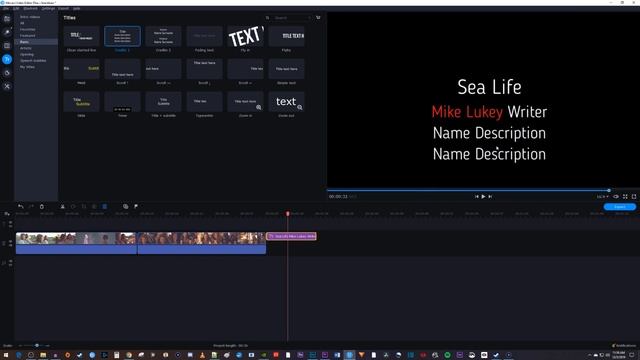Viewport: 640px width, 360px height.
Task: Move the preview playback progress slider handle
Action: click(x=609, y=190)
